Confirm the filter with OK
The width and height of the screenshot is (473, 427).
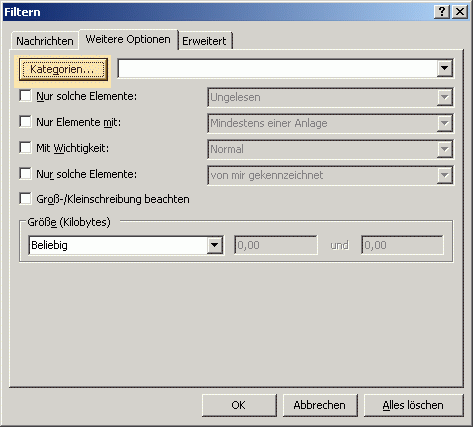(x=239, y=405)
